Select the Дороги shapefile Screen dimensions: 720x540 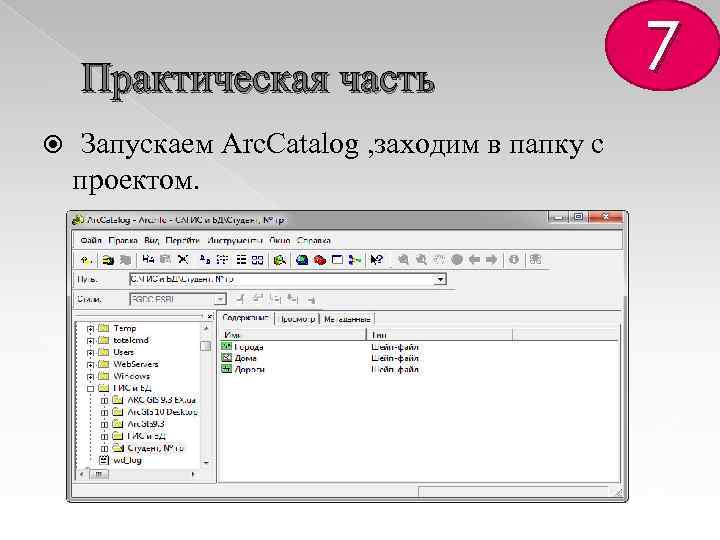click(x=243, y=369)
